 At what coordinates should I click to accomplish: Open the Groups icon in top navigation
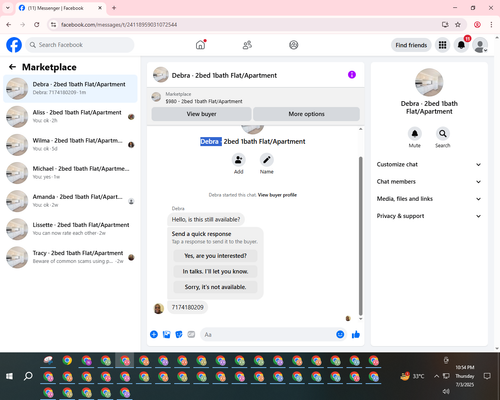coord(294,45)
